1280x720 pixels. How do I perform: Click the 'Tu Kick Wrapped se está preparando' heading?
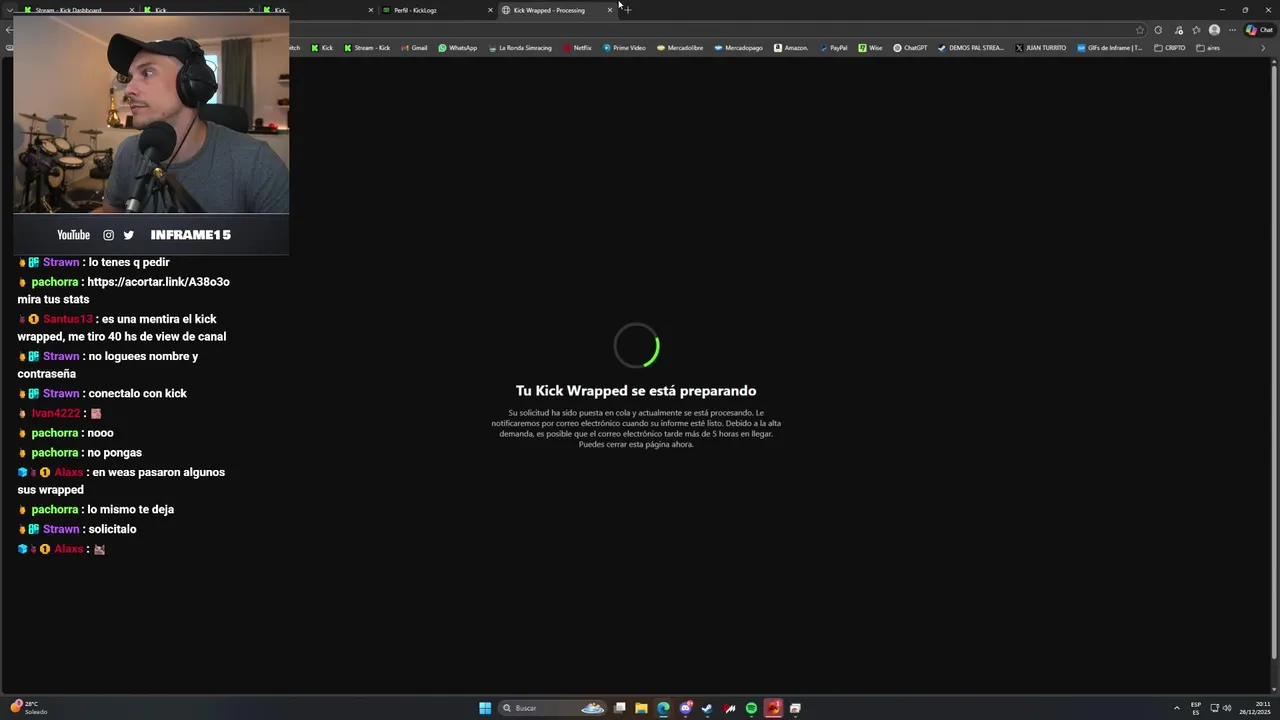[x=636, y=391]
